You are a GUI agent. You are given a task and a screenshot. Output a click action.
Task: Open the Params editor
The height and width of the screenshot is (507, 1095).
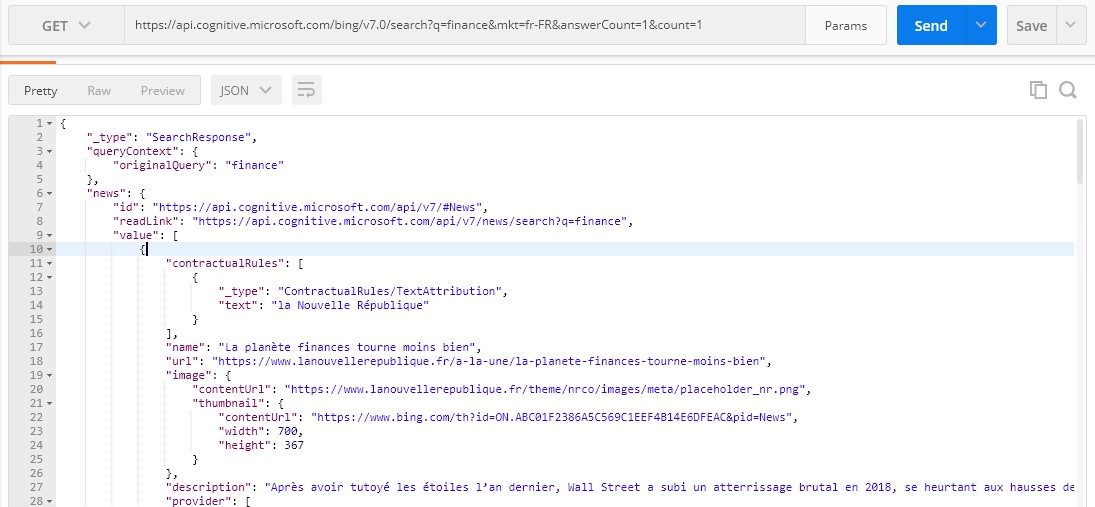coord(845,26)
